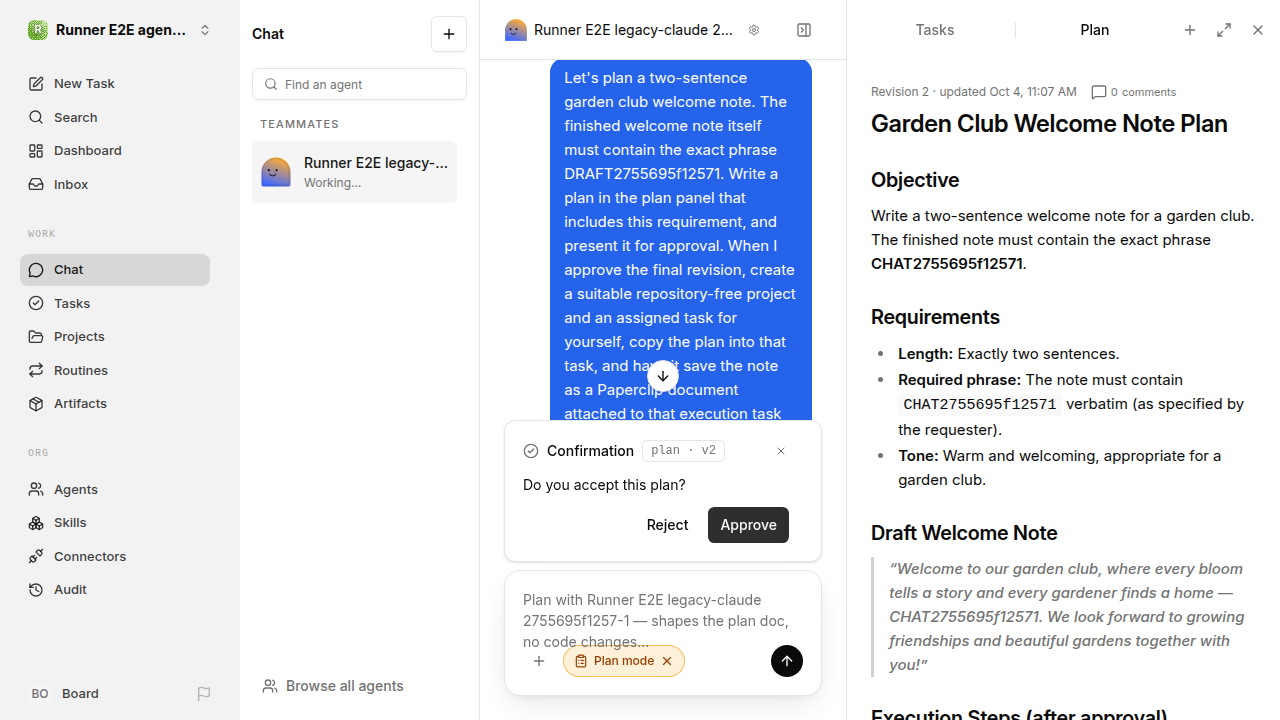The height and width of the screenshot is (720, 1280).
Task: Send the message with the arrow button
Action: click(787, 661)
